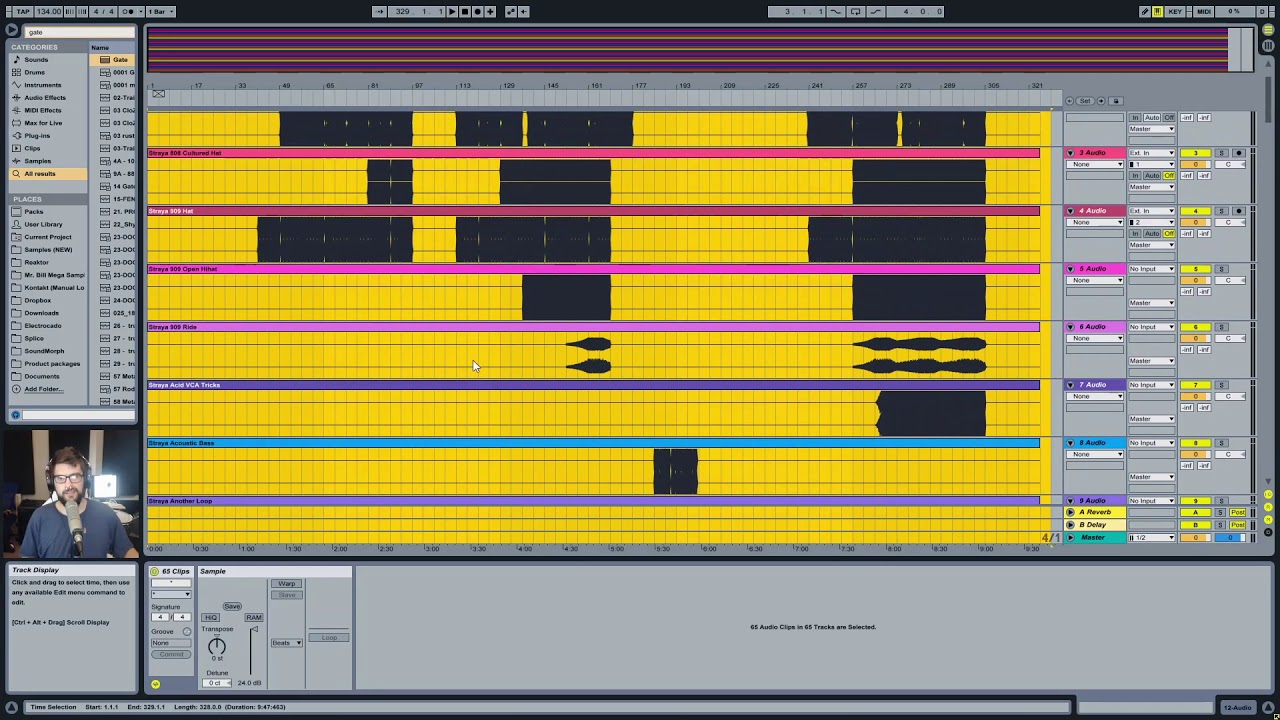This screenshot has height=720, width=1280.
Task: Adjust the clip Transpose knob
Action: pos(217,646)
